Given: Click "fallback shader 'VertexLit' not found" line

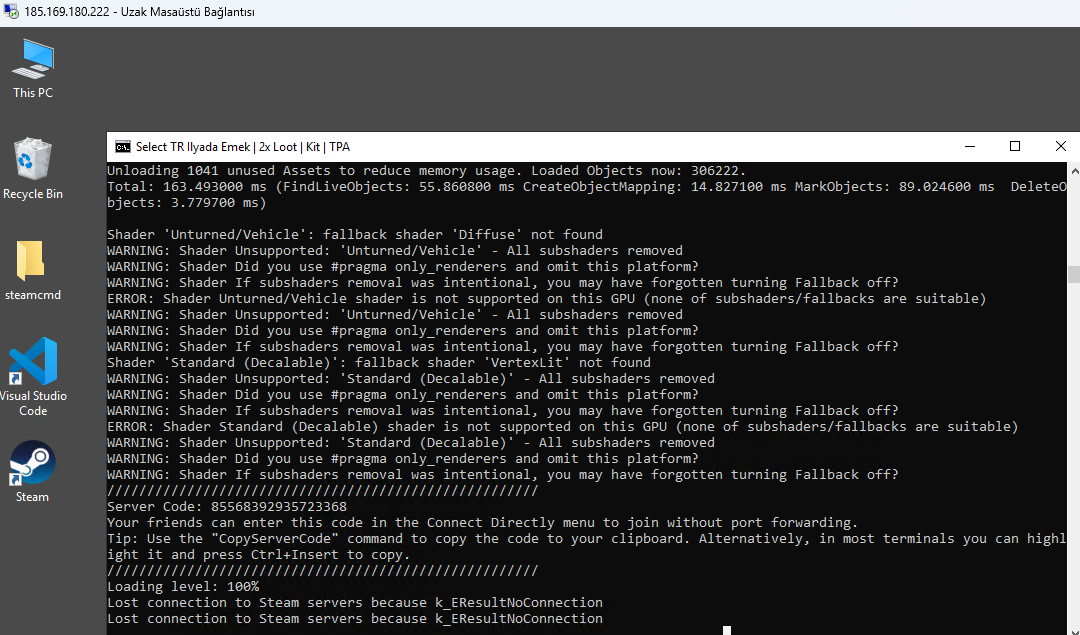Looking at the screenshot, I should pyautogui.click(x=379, y=363).
